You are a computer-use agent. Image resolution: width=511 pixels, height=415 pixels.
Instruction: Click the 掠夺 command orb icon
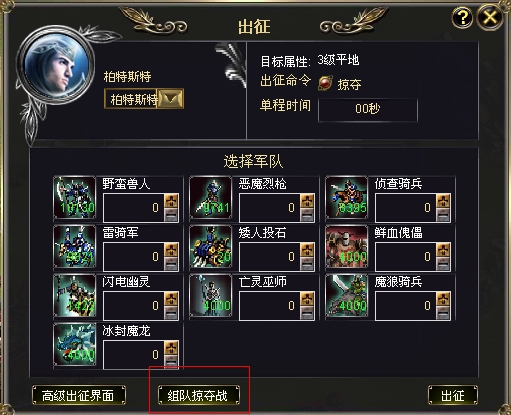pyautogui.click(x=325, y=83)
